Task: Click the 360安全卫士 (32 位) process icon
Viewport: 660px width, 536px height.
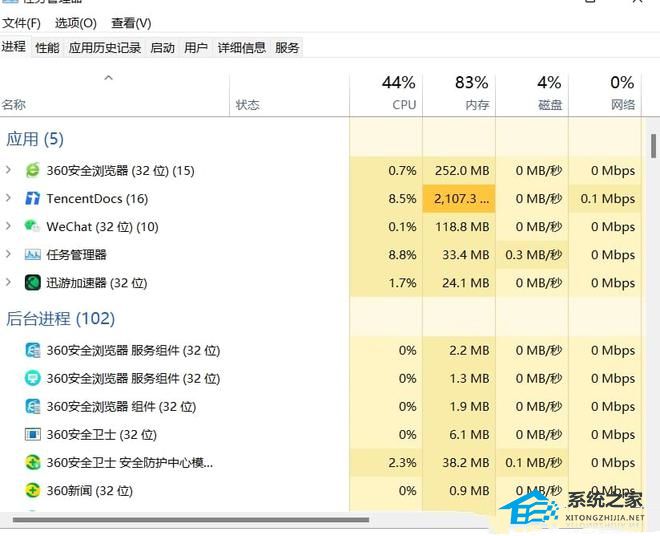Action: 32,434
